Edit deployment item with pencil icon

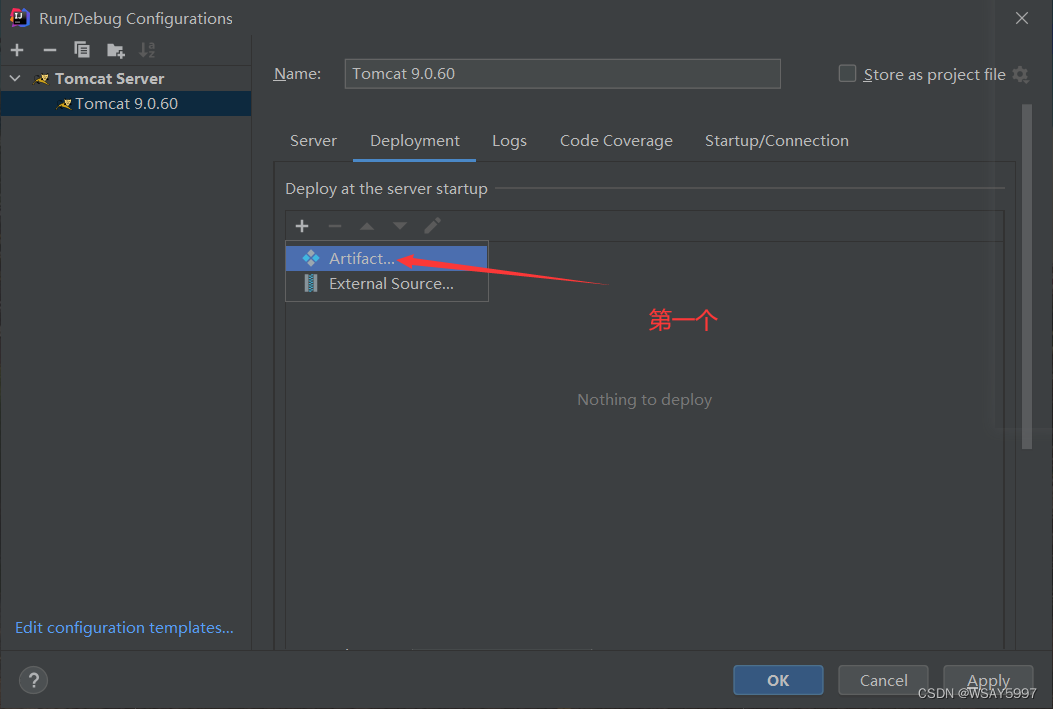point(432,226)
